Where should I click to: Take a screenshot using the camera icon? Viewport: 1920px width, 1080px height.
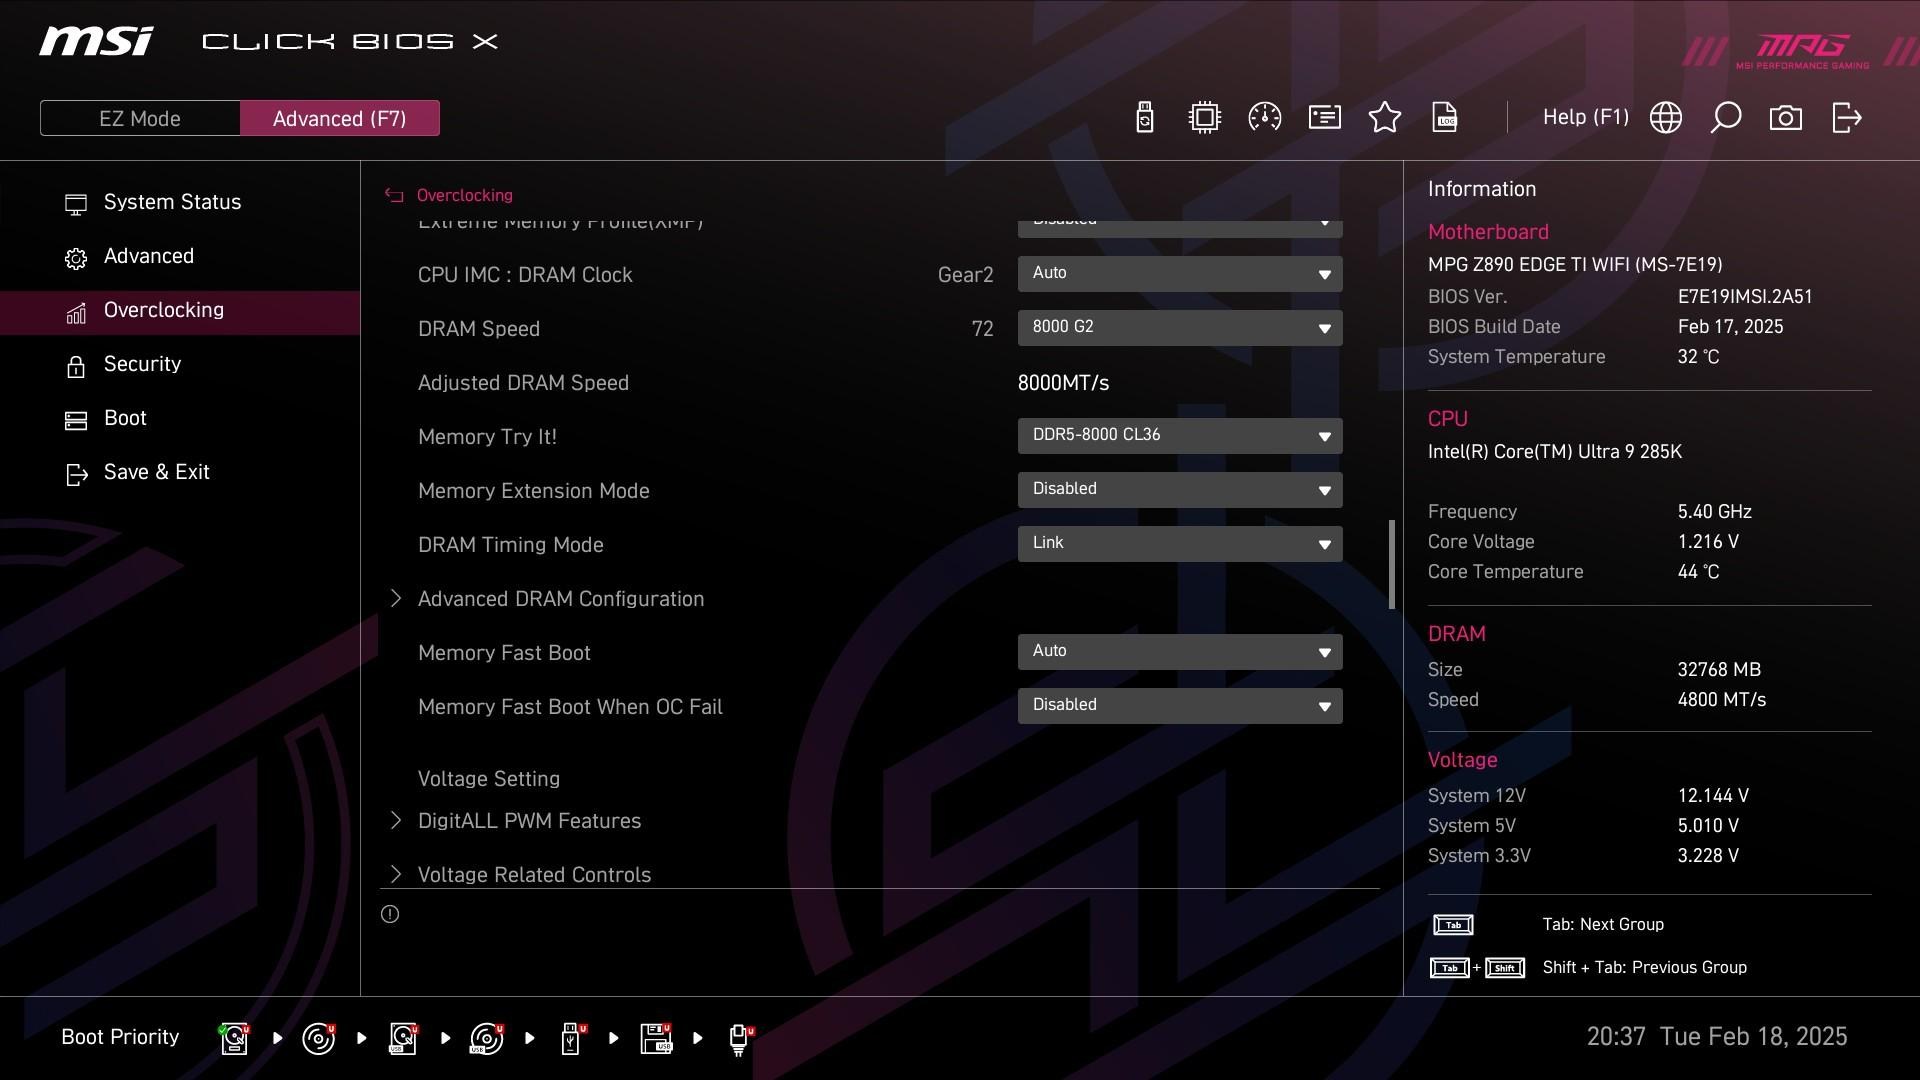(1786, 118)
